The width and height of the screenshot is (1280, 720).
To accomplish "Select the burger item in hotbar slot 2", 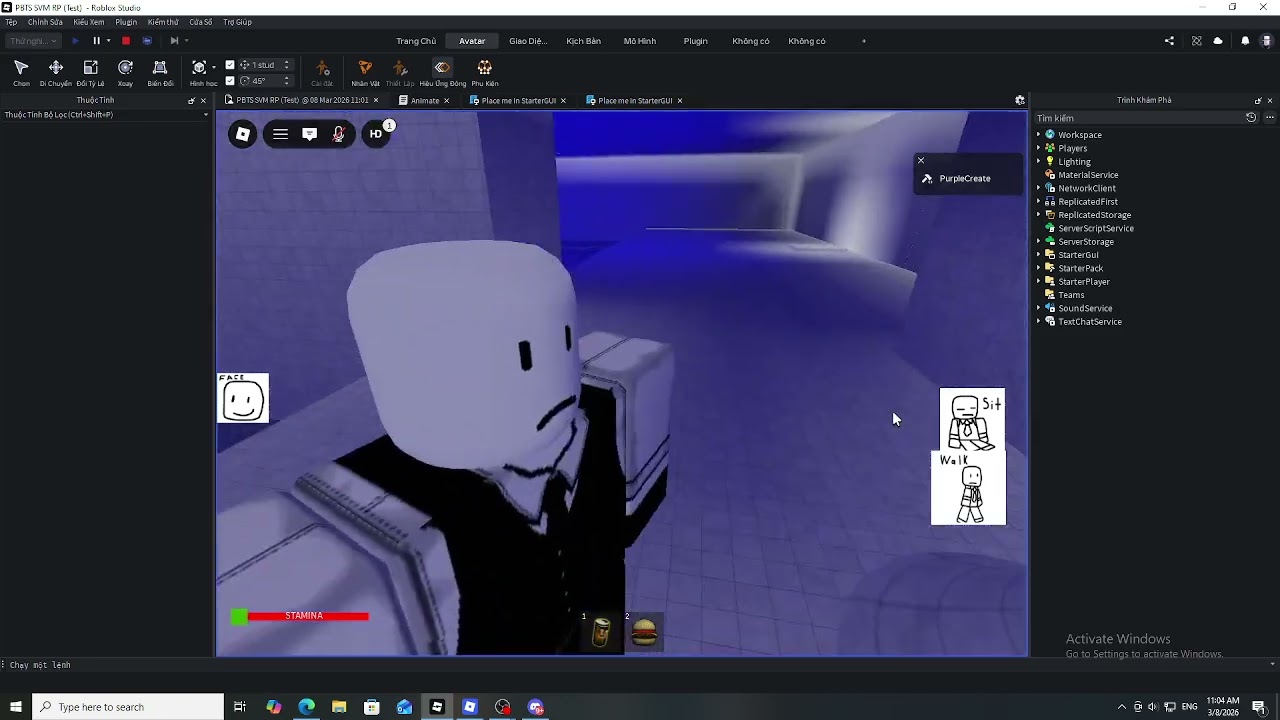I will [645, 632].
